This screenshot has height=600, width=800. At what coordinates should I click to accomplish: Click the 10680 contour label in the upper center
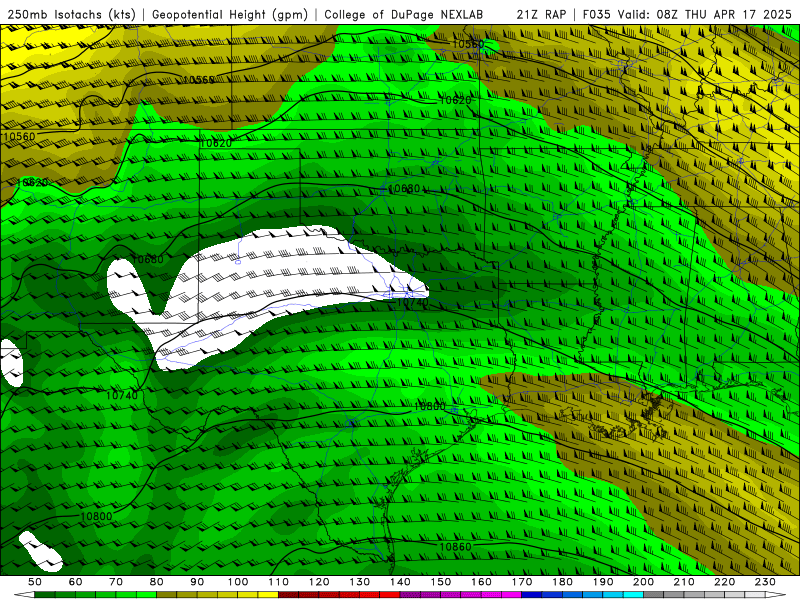(404, 188)
